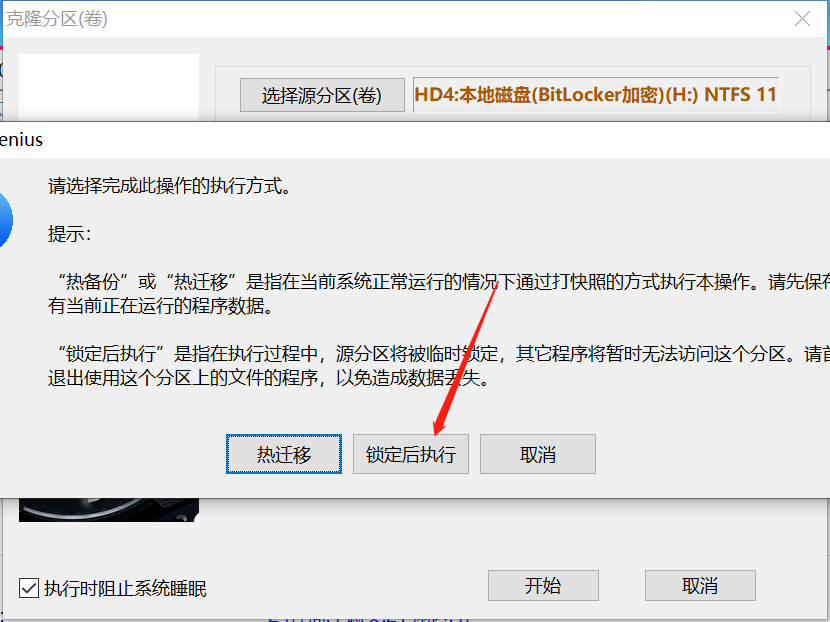Screen dimensions: 830x622
Task: Click the white panel above disk image
Action: tap(109, 87)
